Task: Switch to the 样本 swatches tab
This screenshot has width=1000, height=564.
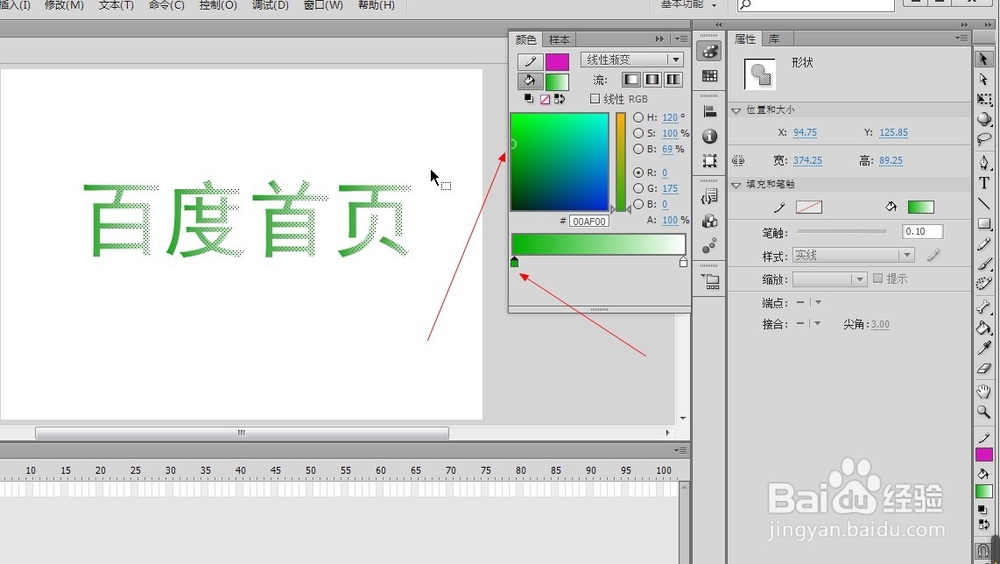Action: [x=559, y=40]
